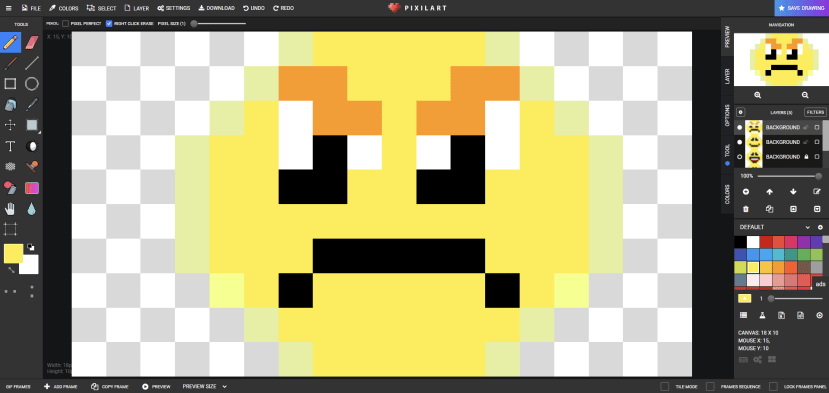
Task: Select the Crop/Transform tool
Action: point(11,229)
